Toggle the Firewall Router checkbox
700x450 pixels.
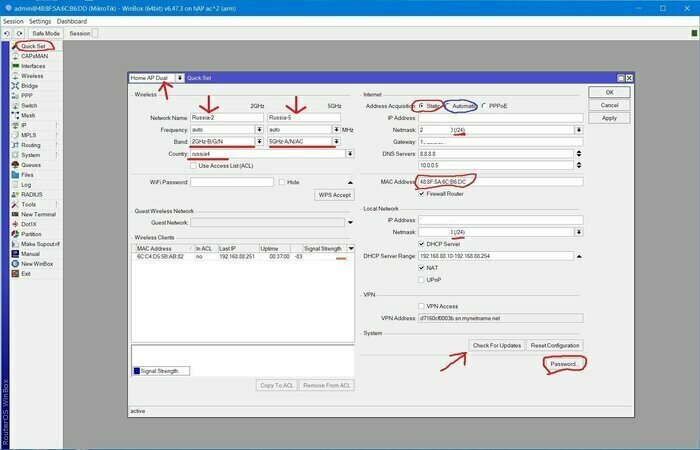click(x=421, y=194)
